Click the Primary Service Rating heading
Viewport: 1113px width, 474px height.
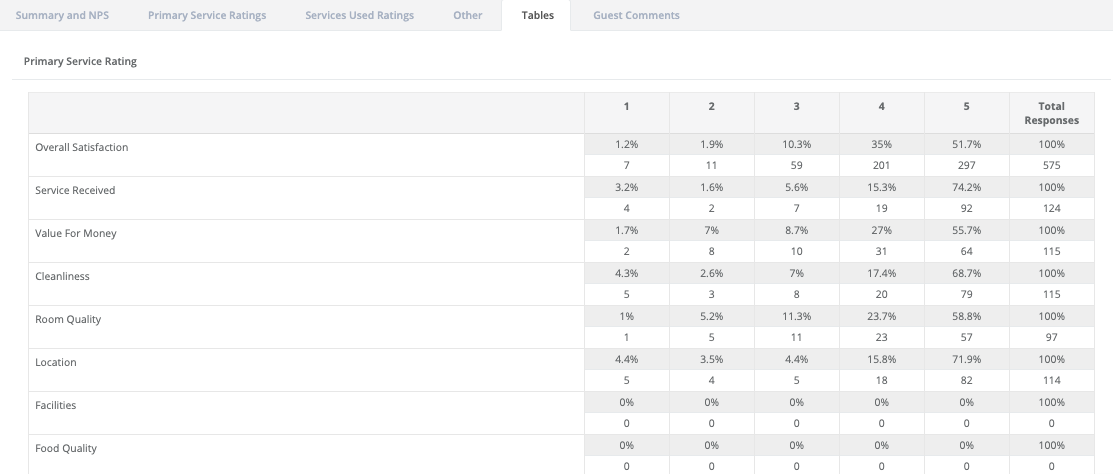click(80, 61)
